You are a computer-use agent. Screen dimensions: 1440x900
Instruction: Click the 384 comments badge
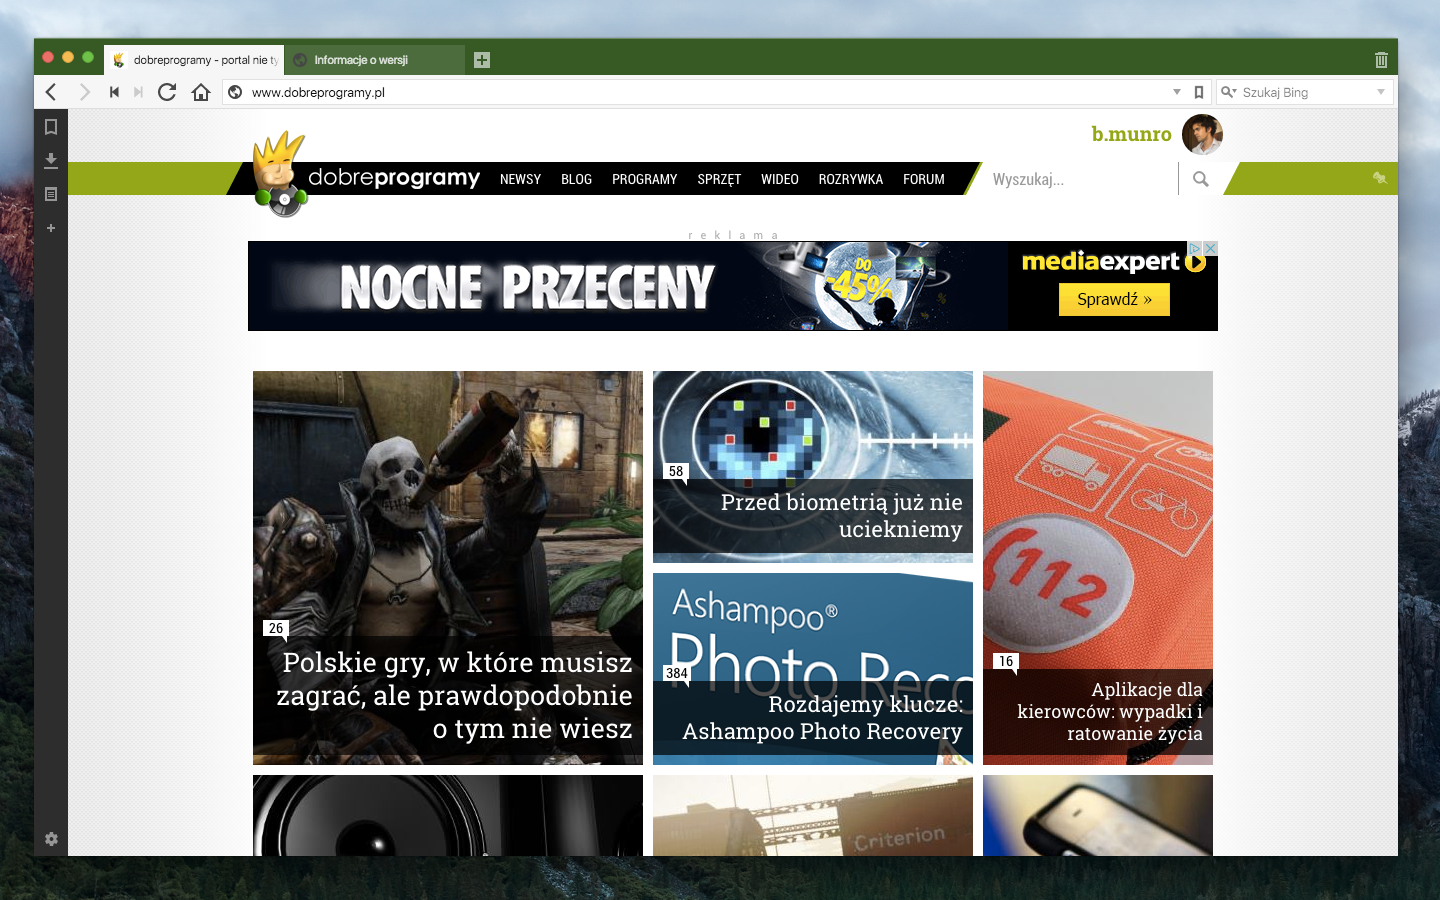[x=677, y=673]
